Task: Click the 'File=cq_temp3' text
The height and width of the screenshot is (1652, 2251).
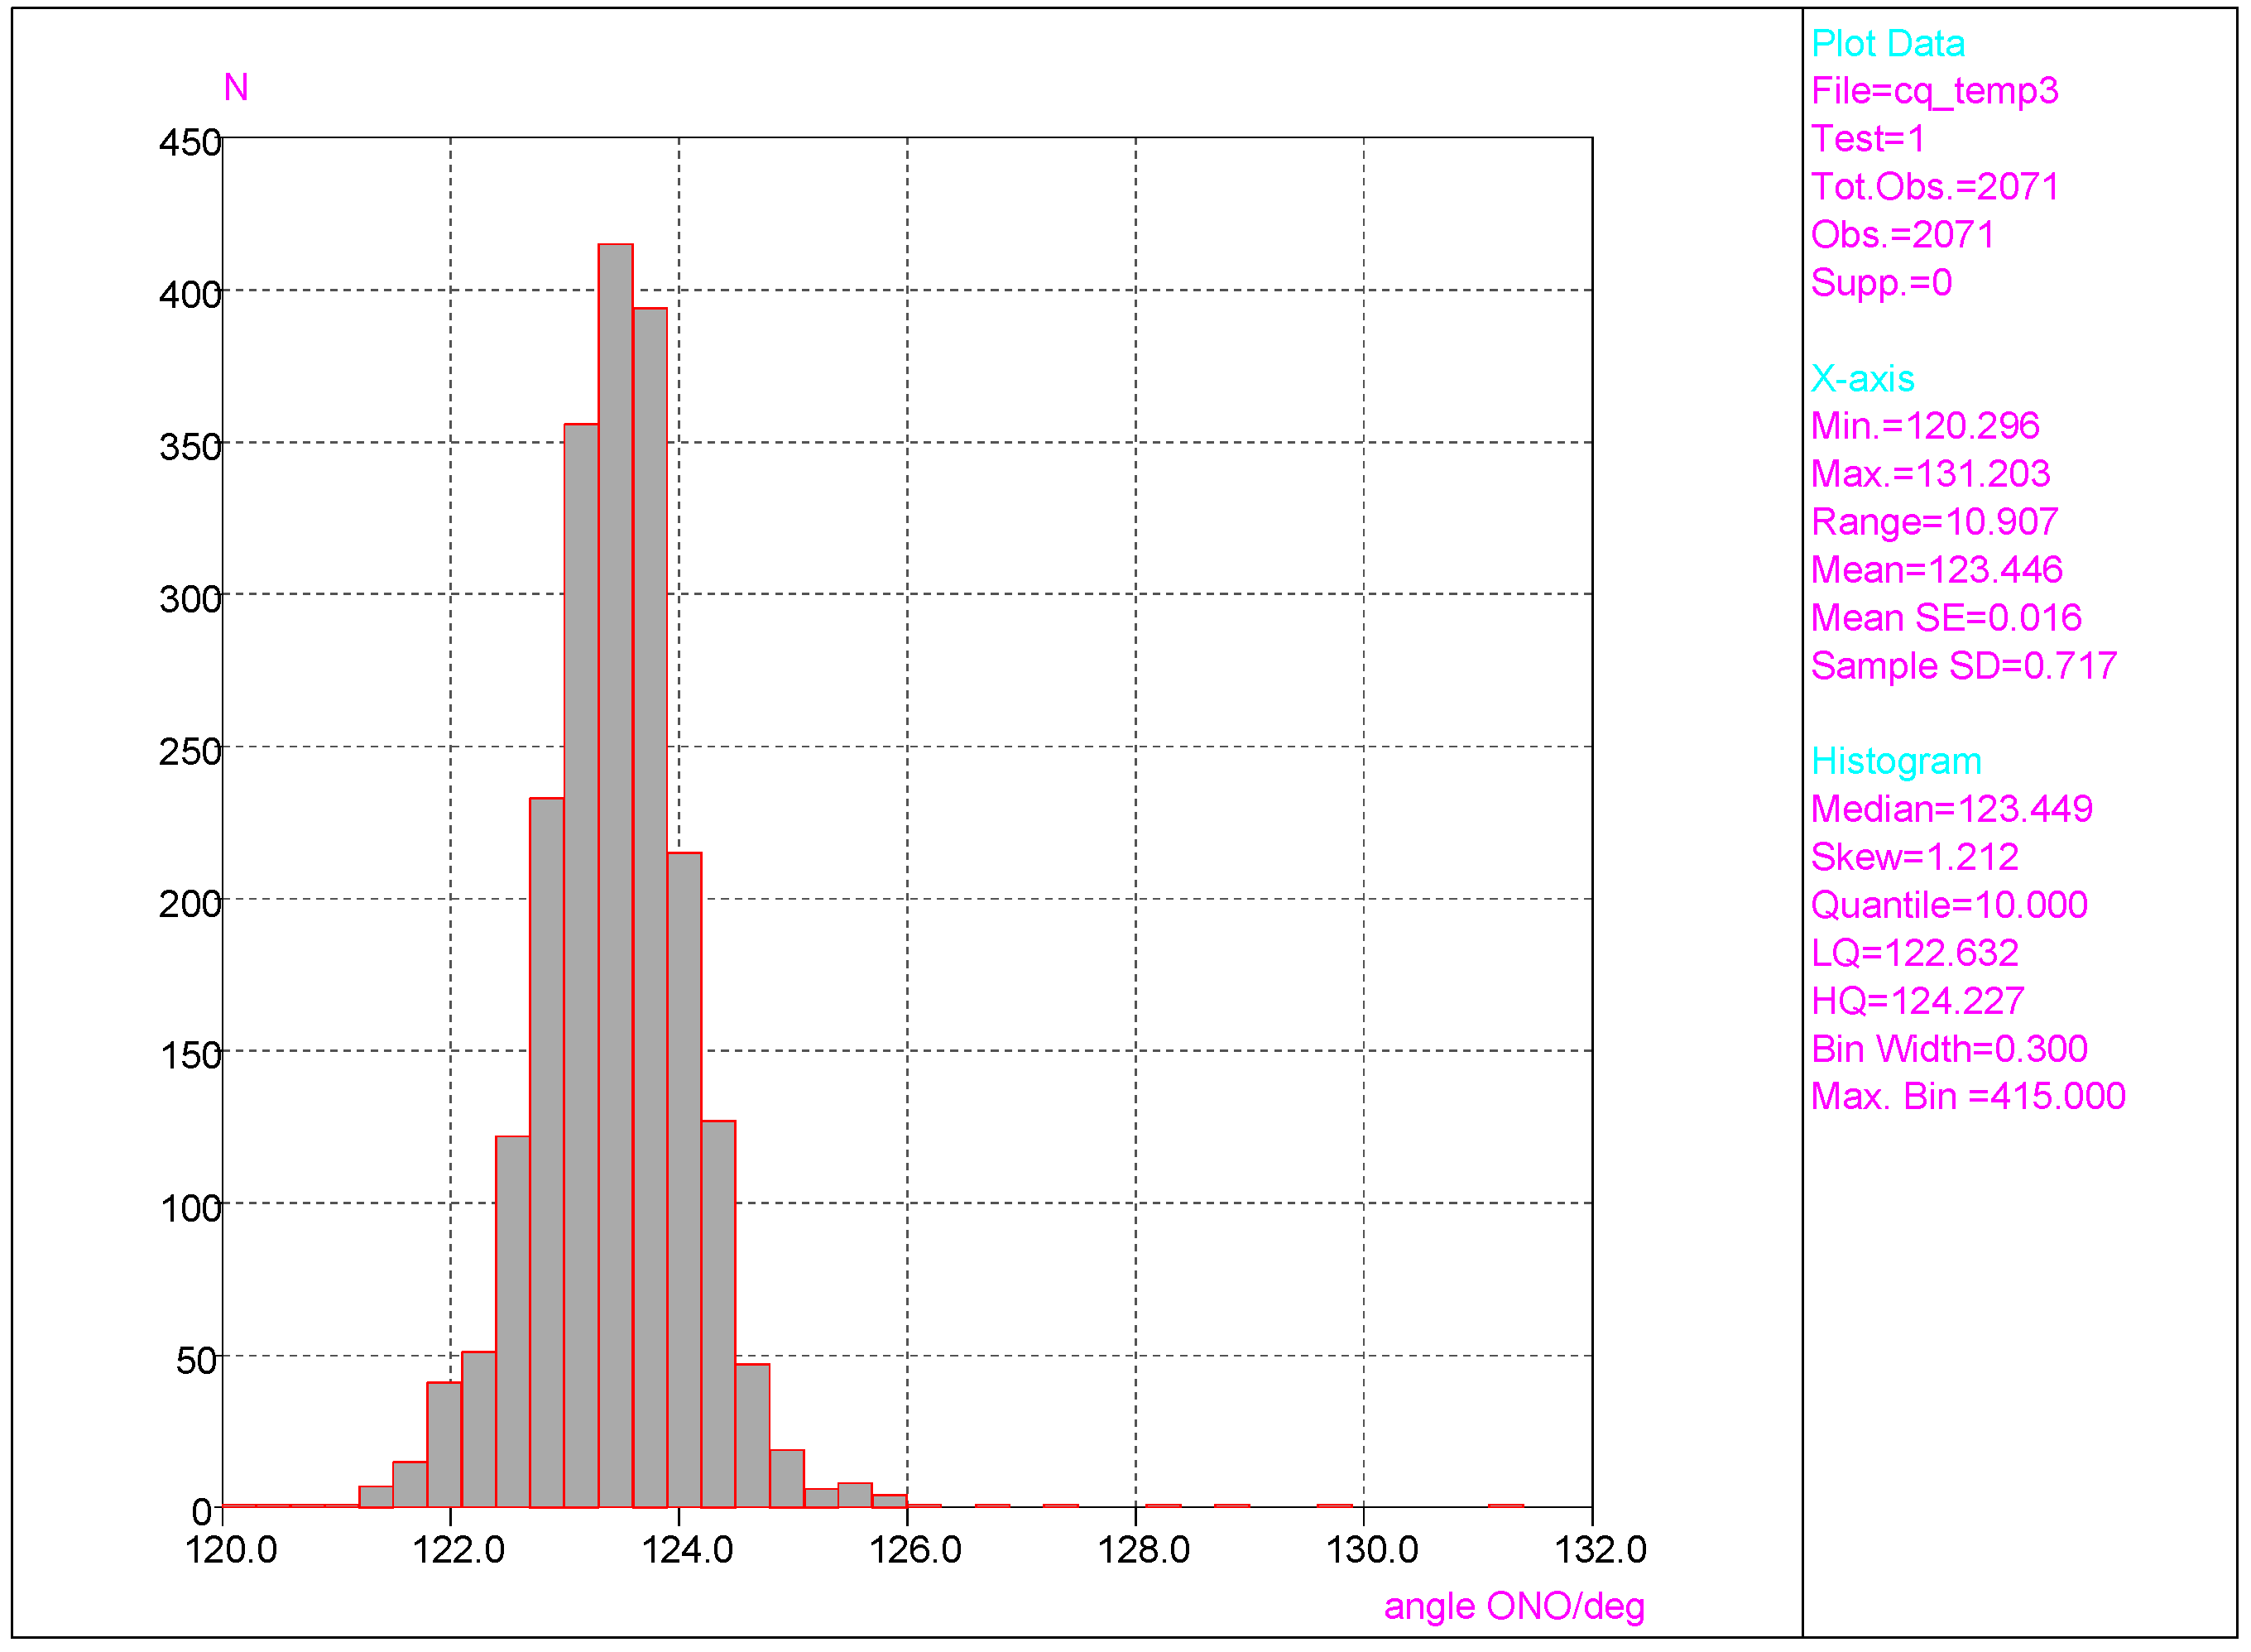Action: (1934, 91)
